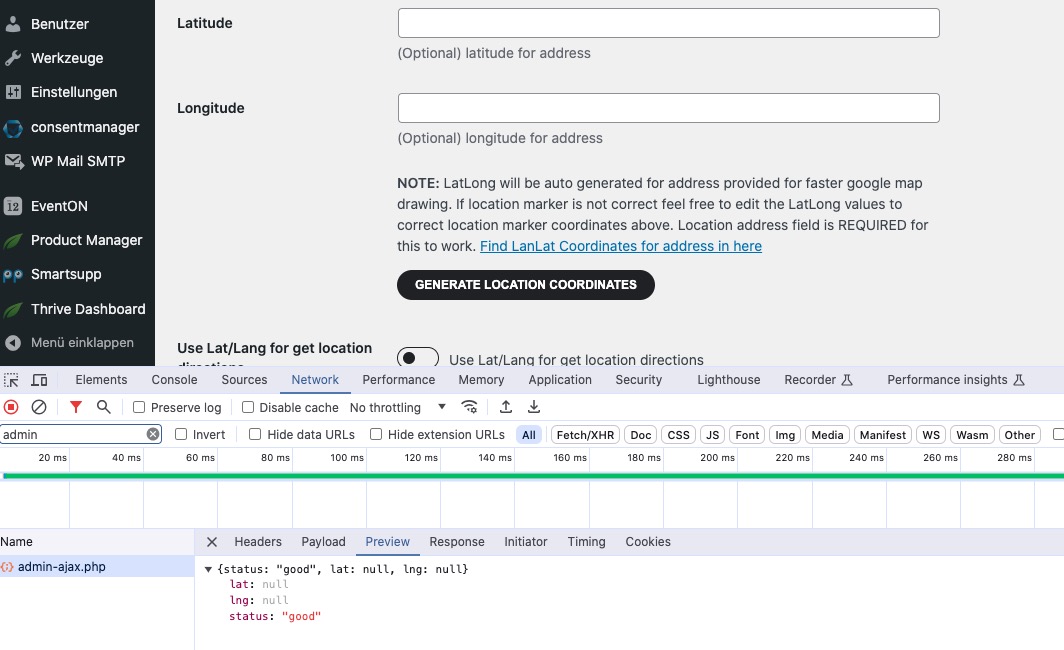
Task: Toggle the device toolbar icon
Action: click(40, 380)
